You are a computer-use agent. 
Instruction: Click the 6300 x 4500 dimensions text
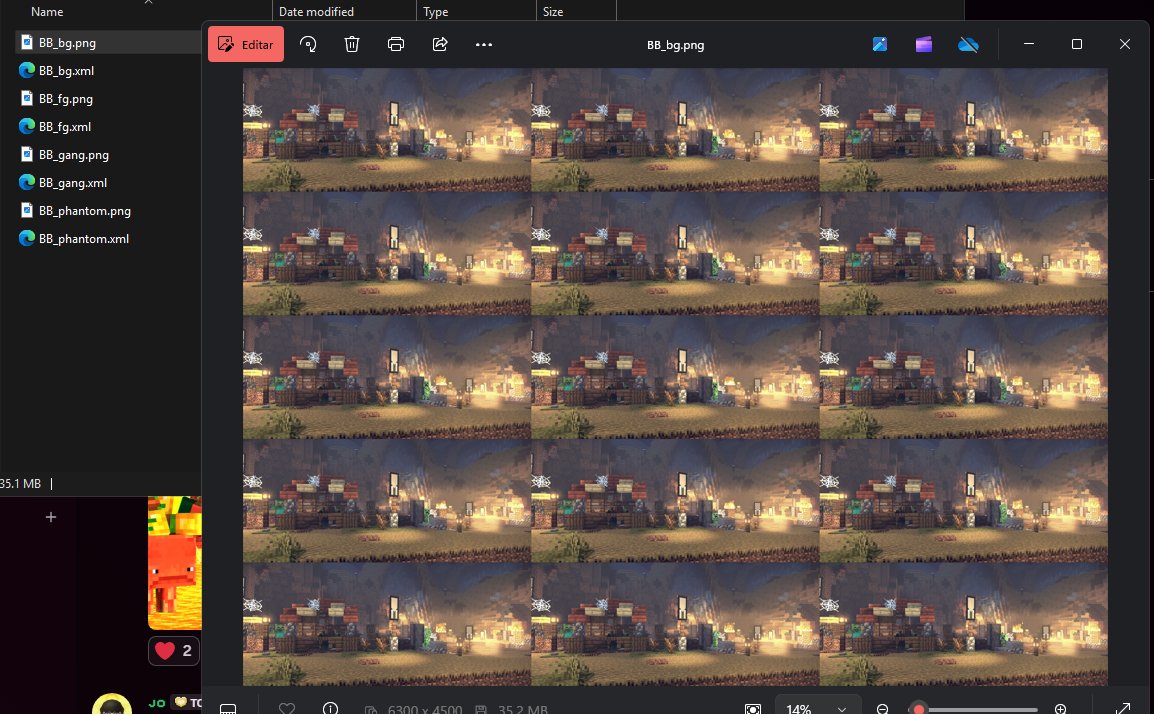coord(425,710)
